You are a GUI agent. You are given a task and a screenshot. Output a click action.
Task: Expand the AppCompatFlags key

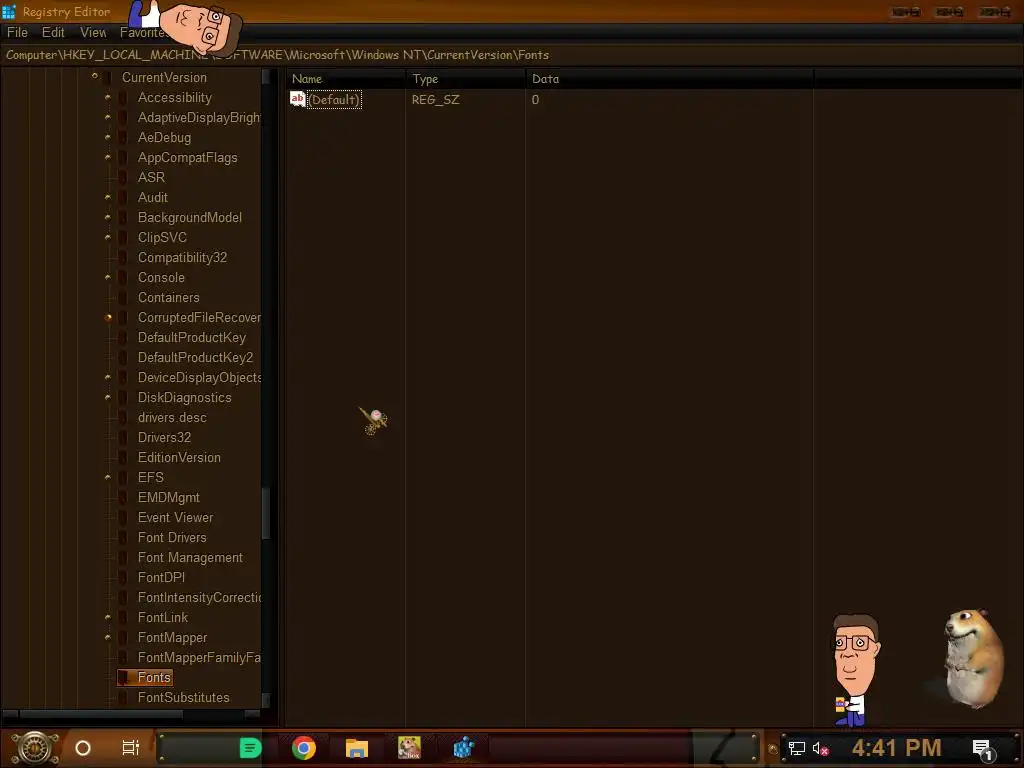coord(108,157)
